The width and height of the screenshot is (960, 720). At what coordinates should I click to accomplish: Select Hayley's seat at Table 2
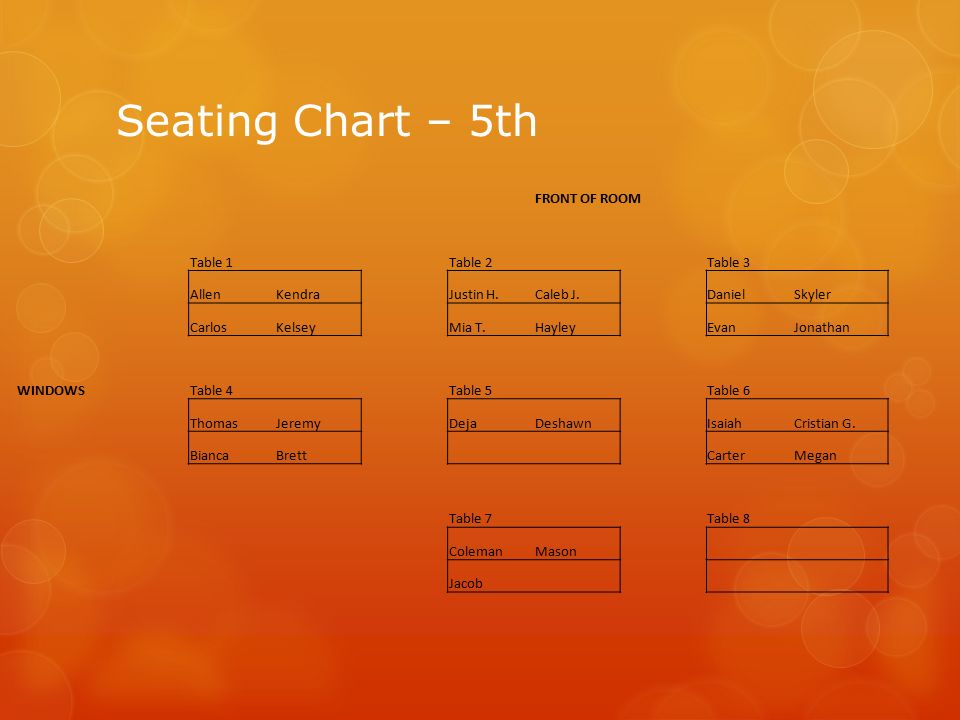tap(555, 328)
